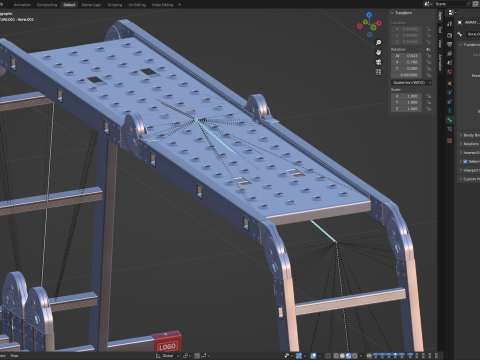The height and width of the screenshot is (360, 480).
Task: Open the Quaternion rotation mode dropdown
Action: click(x=412, y=83)
